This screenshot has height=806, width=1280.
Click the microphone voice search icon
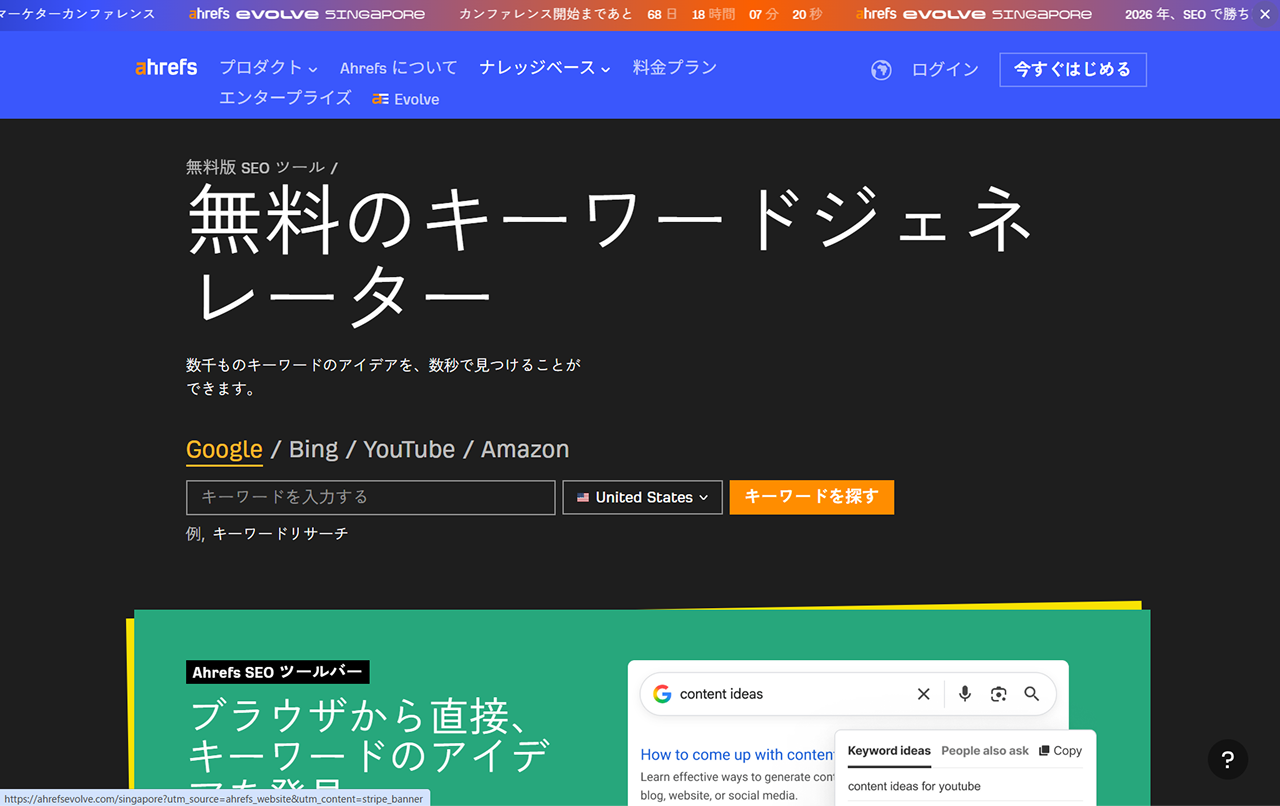click(x=965, y=694)
